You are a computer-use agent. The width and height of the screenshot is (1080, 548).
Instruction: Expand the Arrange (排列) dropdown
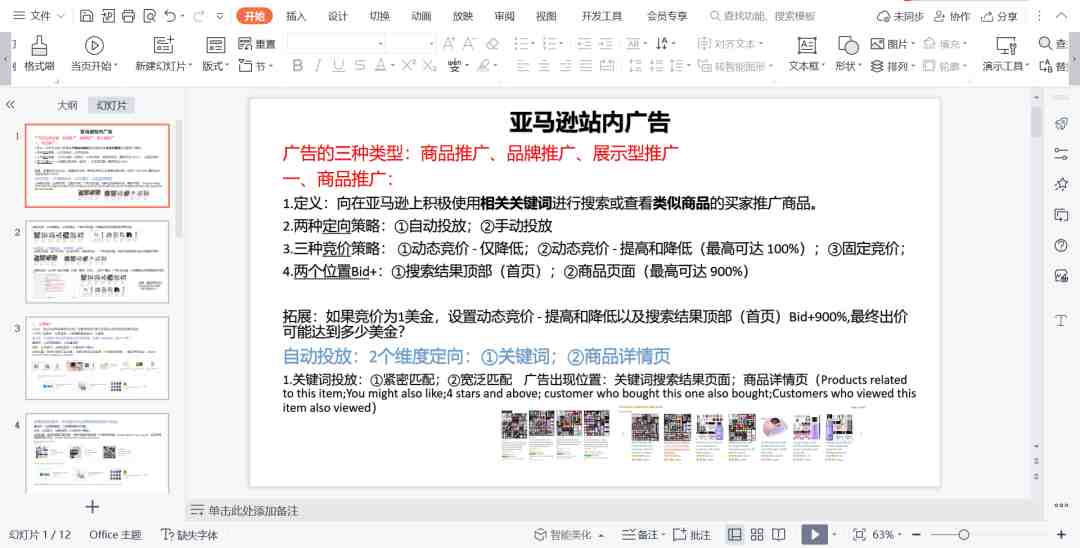(x=893, y=66)
